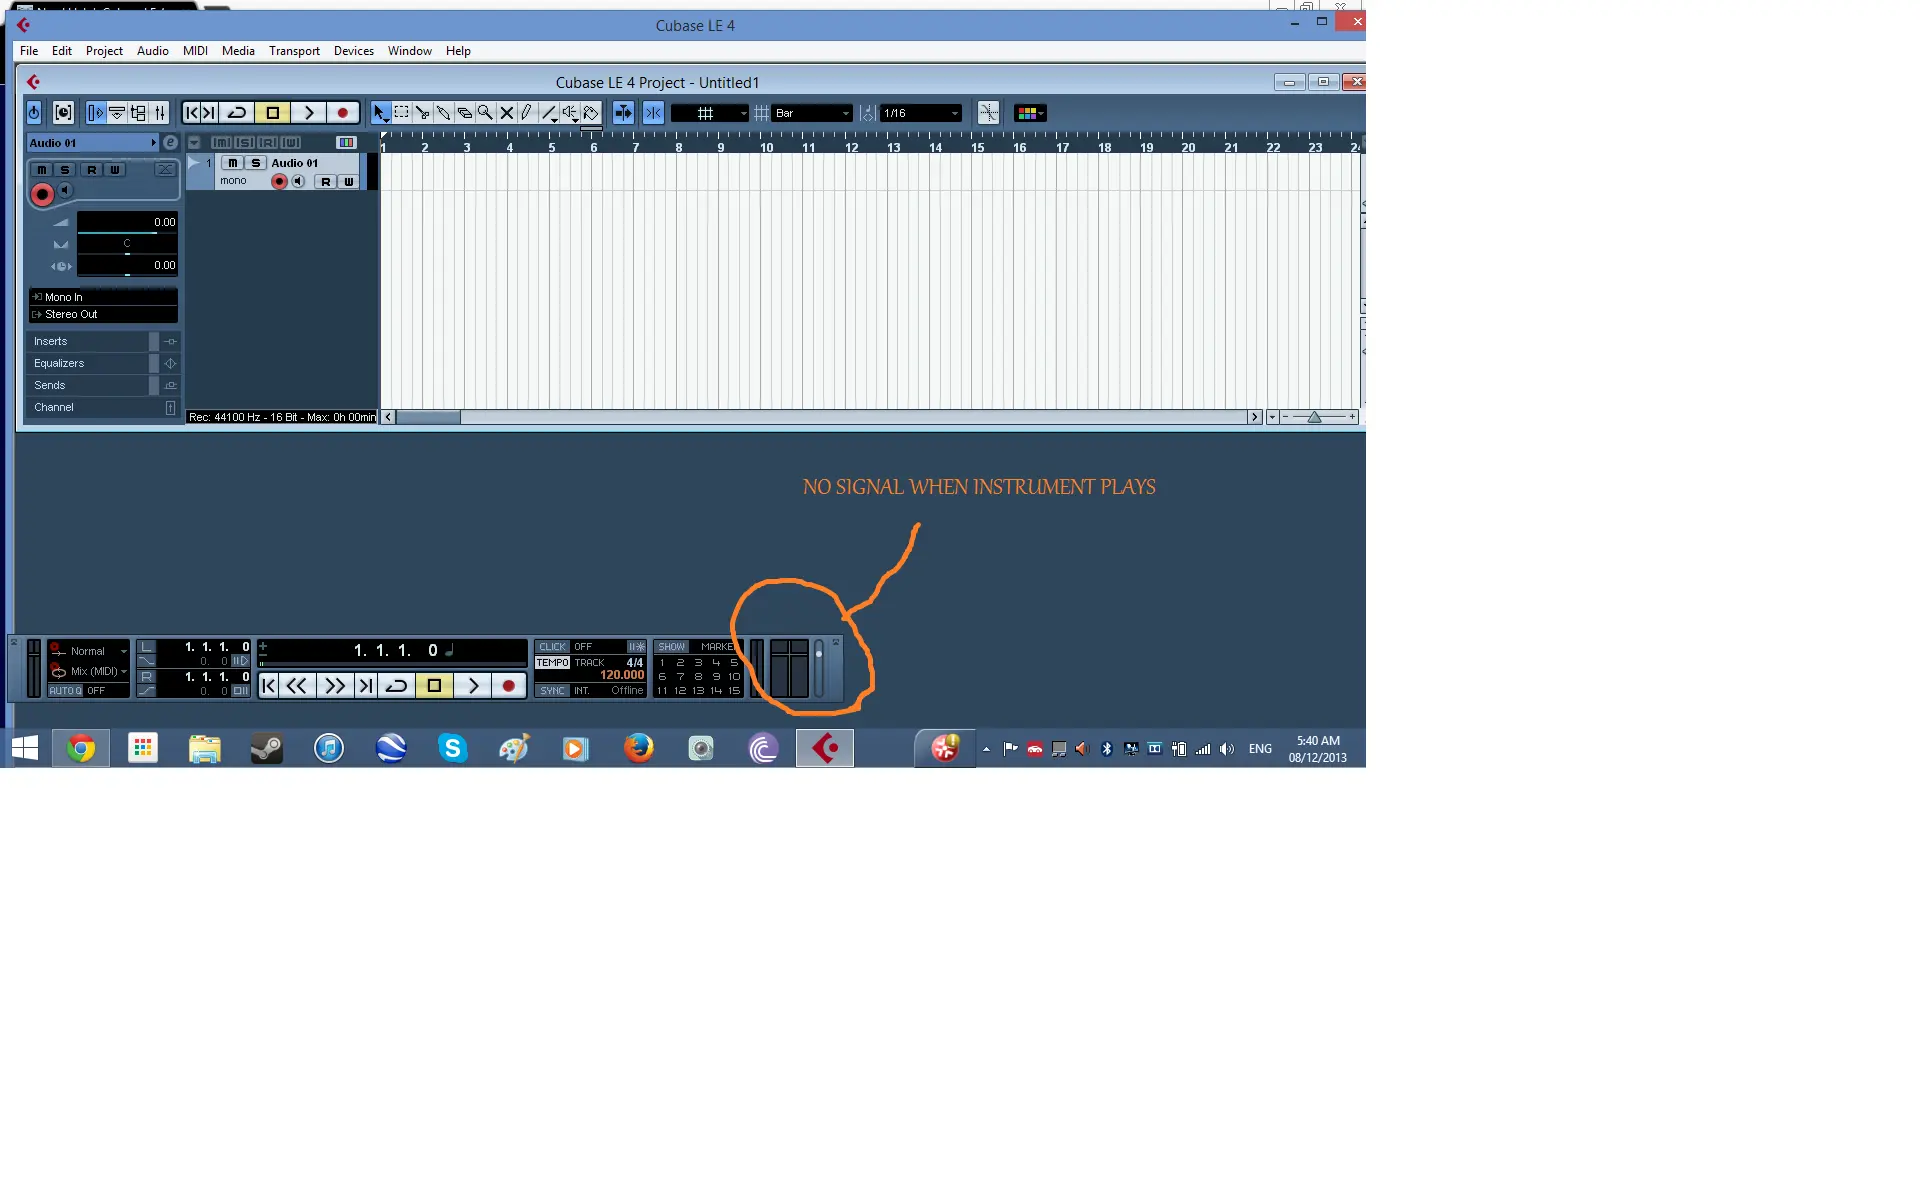This screenshot has height=1200, width=1920.
Task: Toggle Snap on/off button in toolbar
Action: 653,113
